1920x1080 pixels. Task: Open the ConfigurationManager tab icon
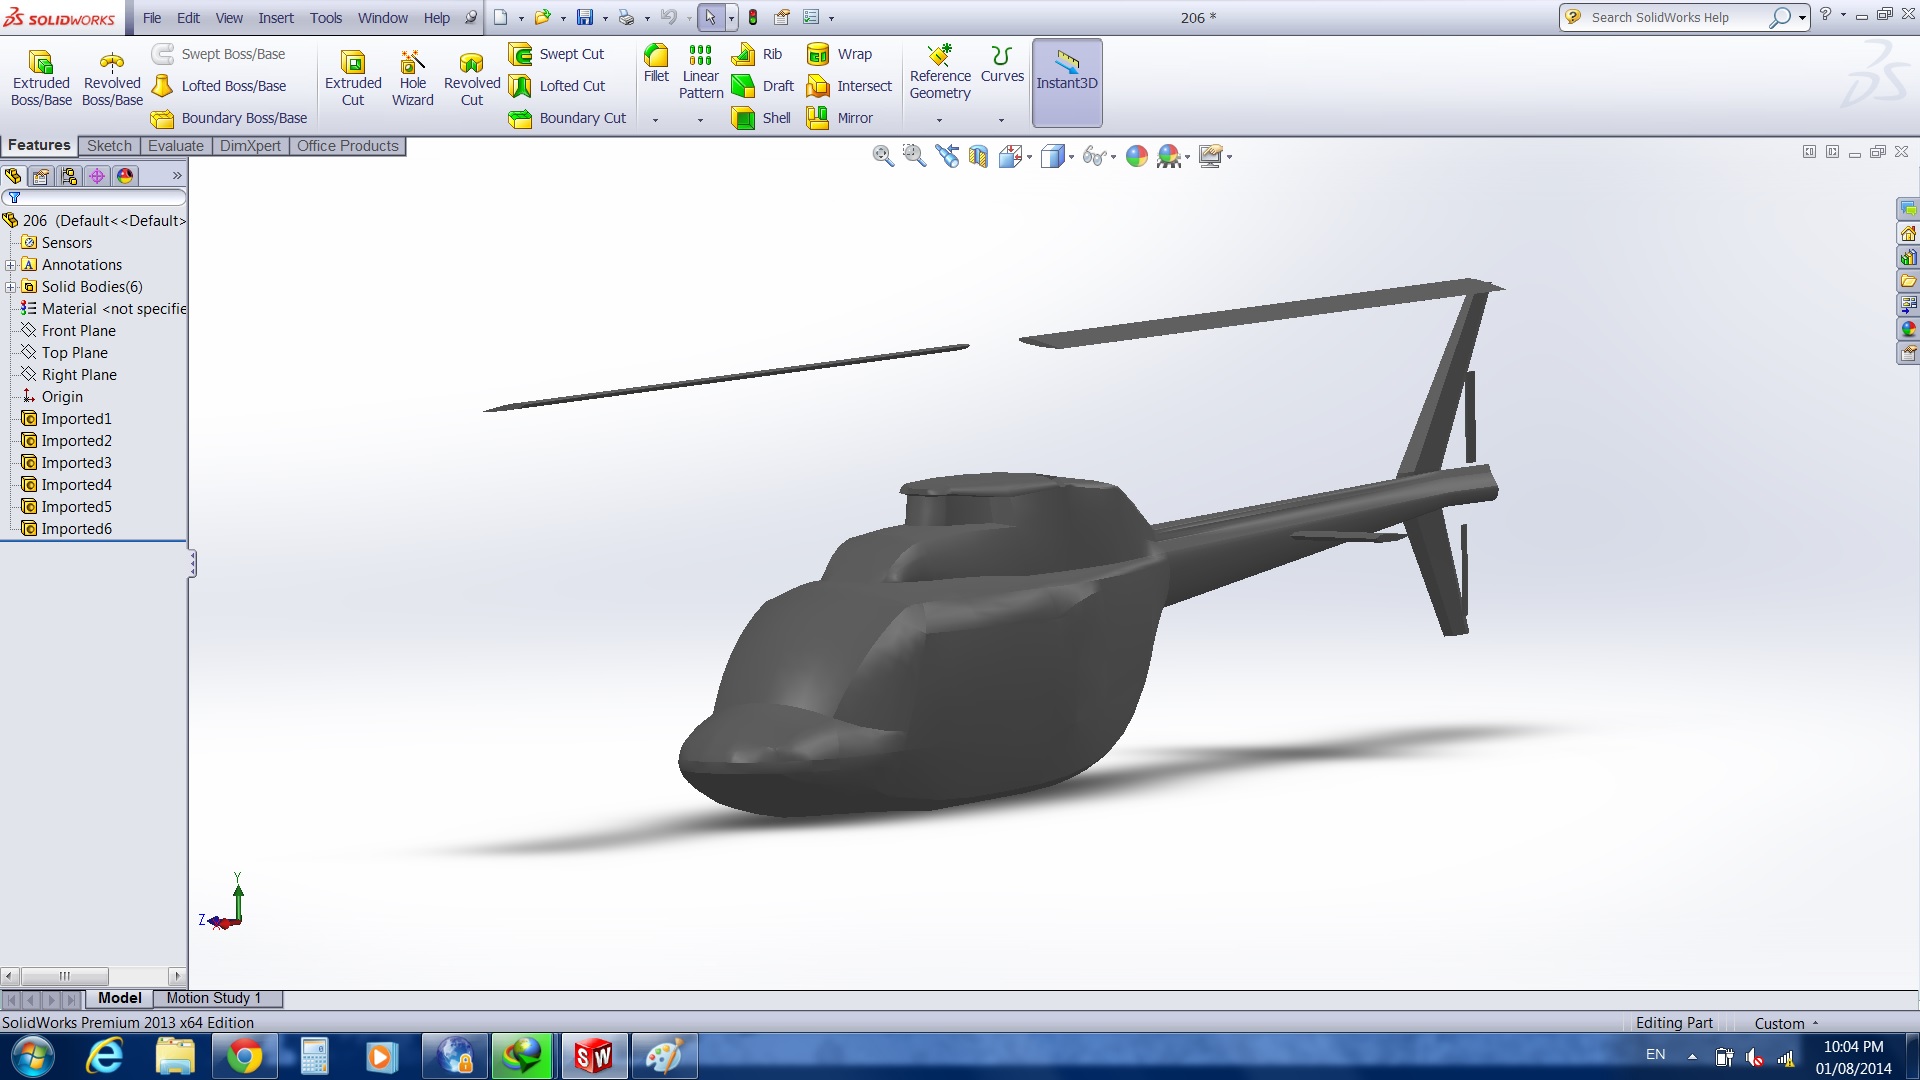pos(69,176)
